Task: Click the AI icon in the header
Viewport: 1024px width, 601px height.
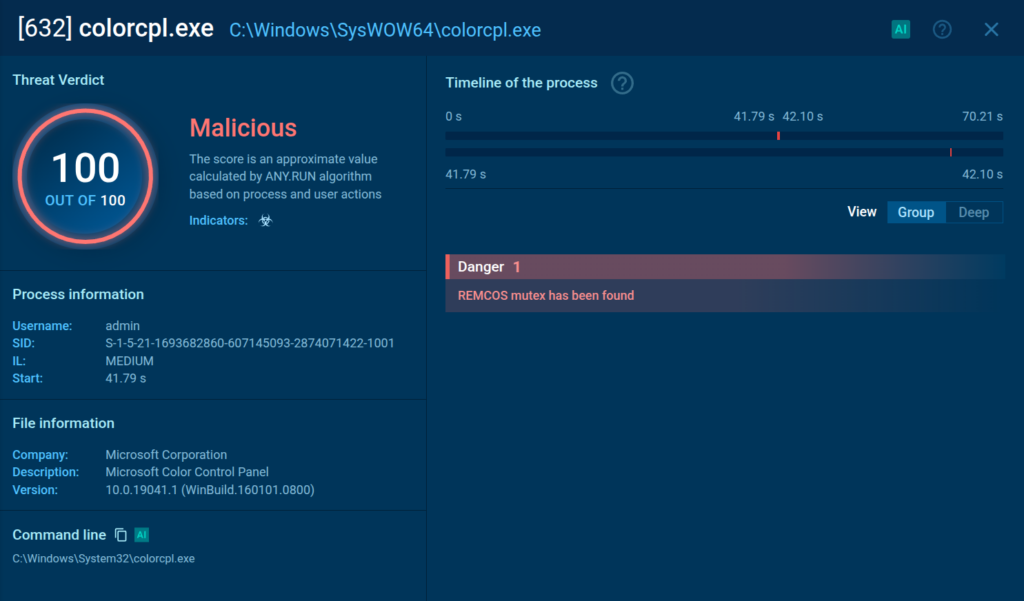Action: [x=900, y=29]
